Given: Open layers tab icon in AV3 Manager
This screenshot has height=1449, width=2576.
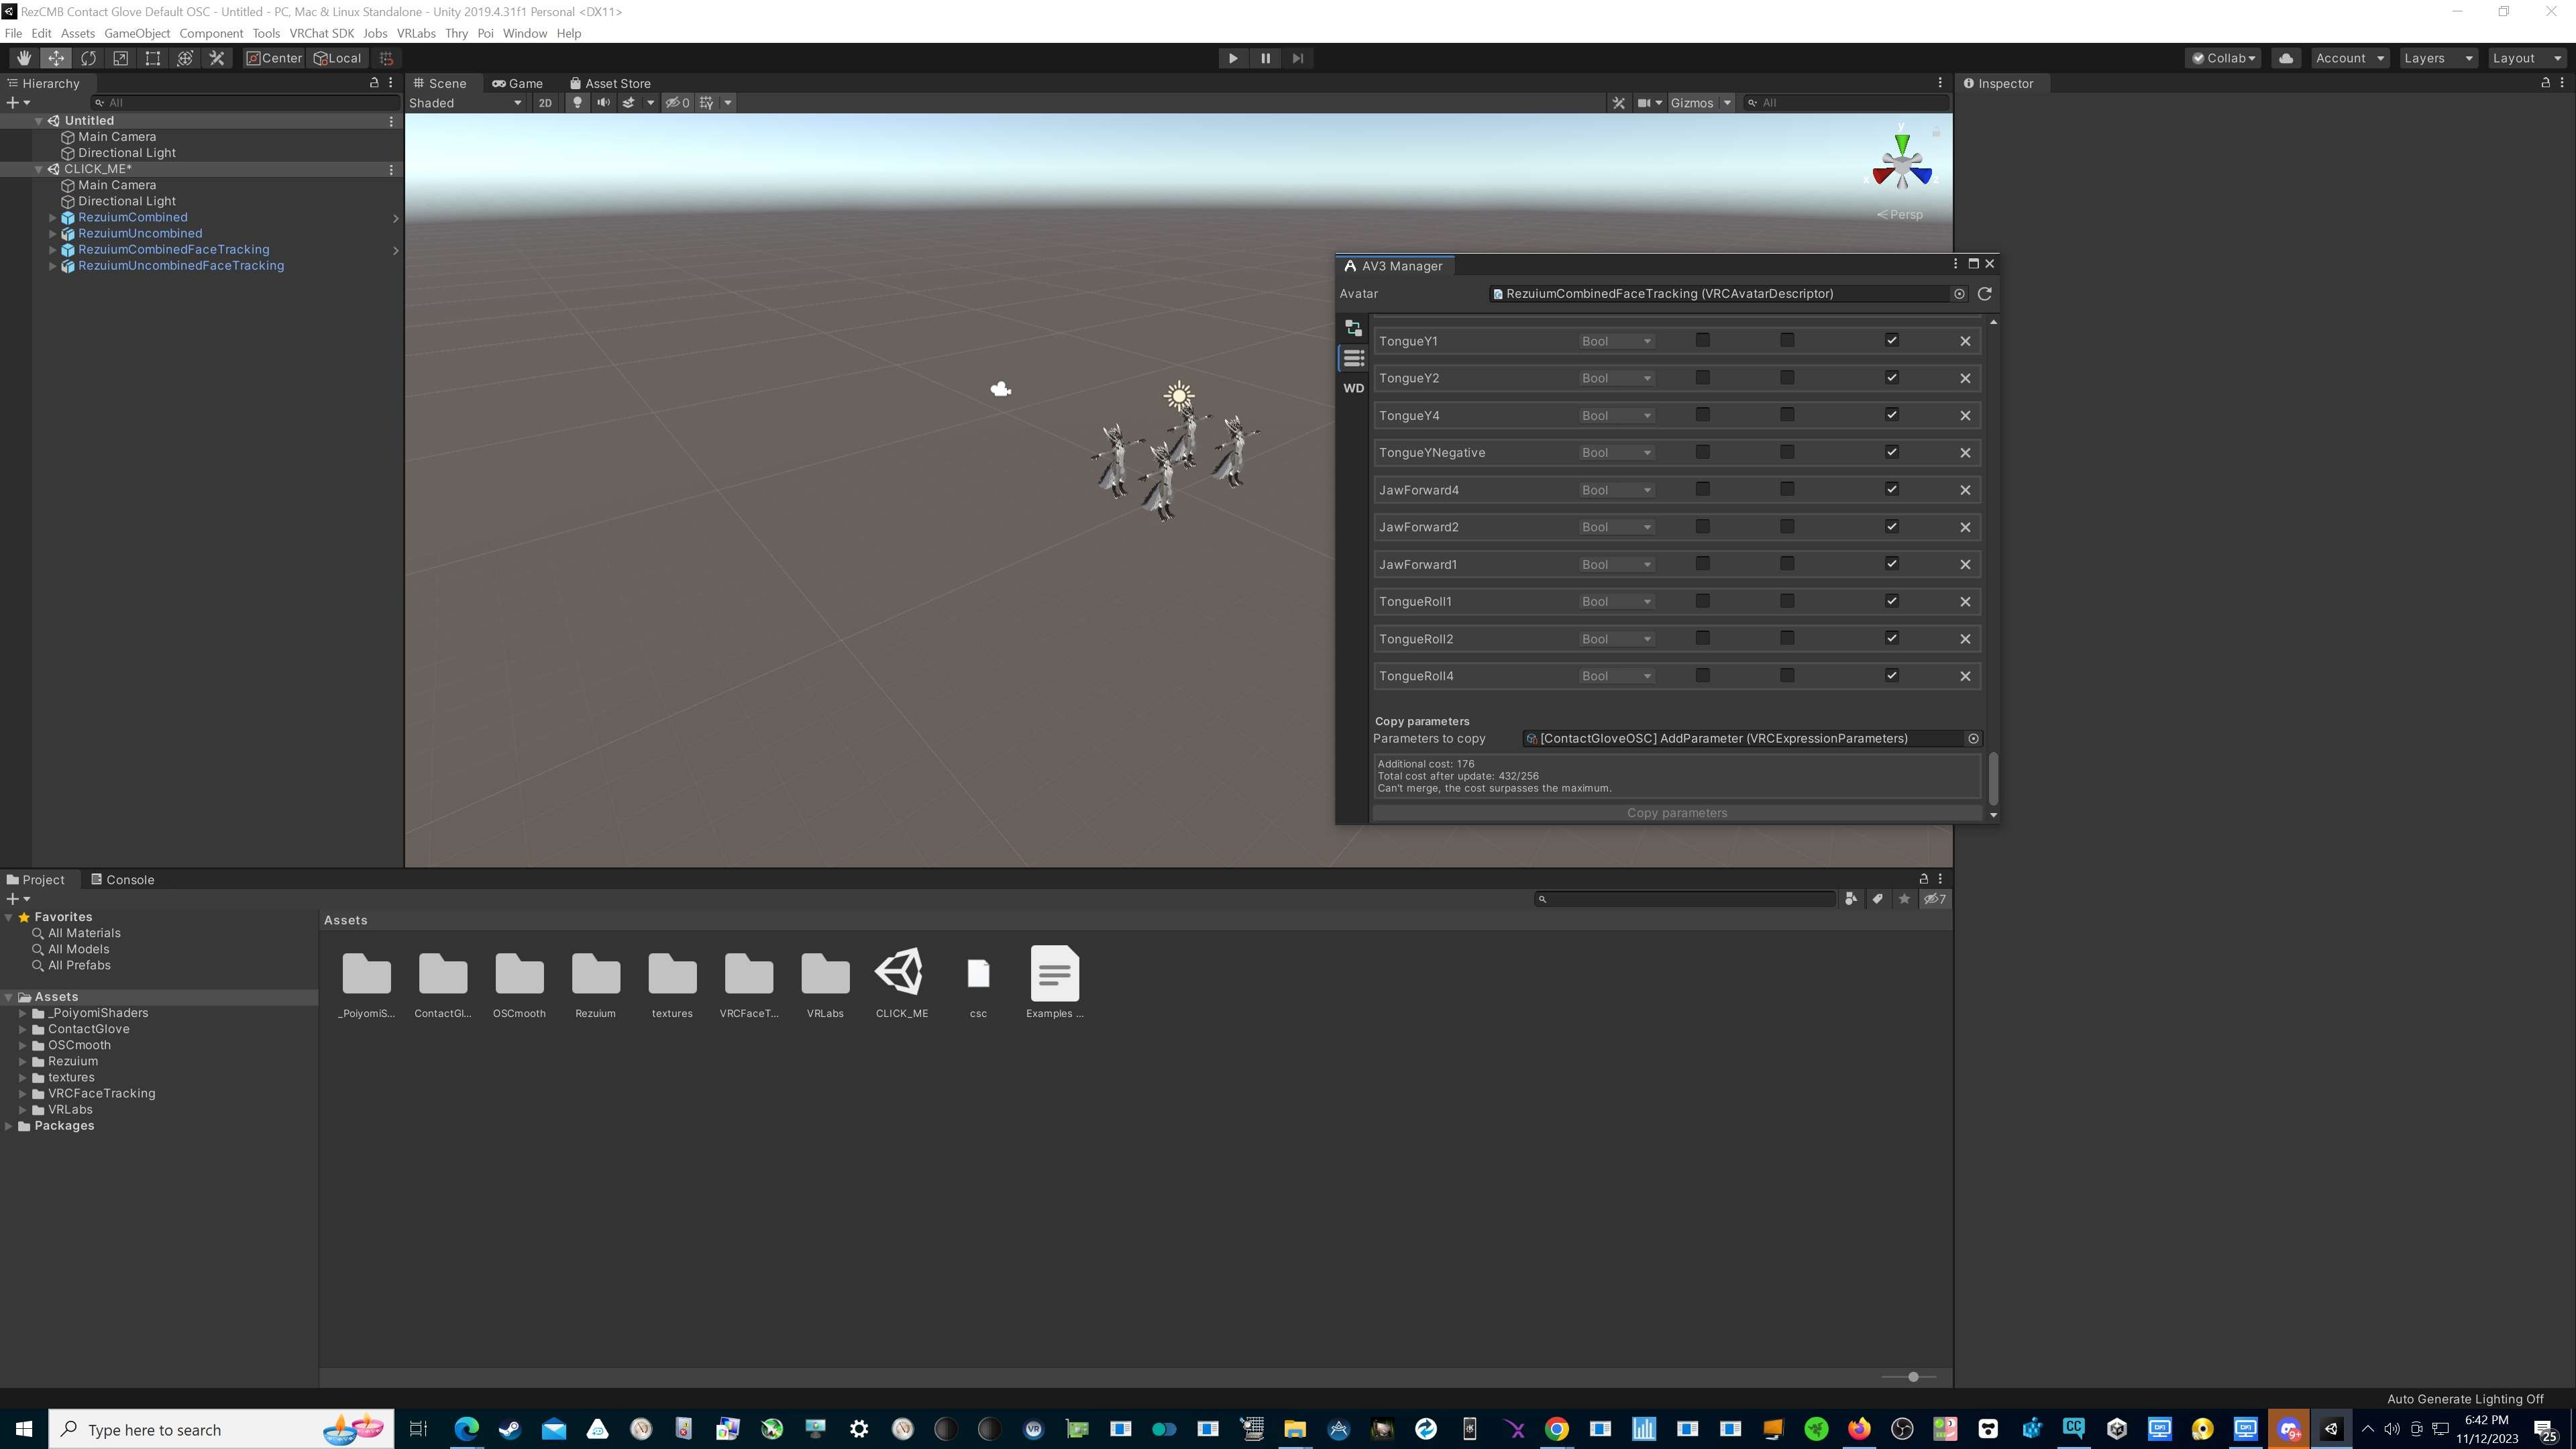Looking at the screenshot, I should [1353, 328].
